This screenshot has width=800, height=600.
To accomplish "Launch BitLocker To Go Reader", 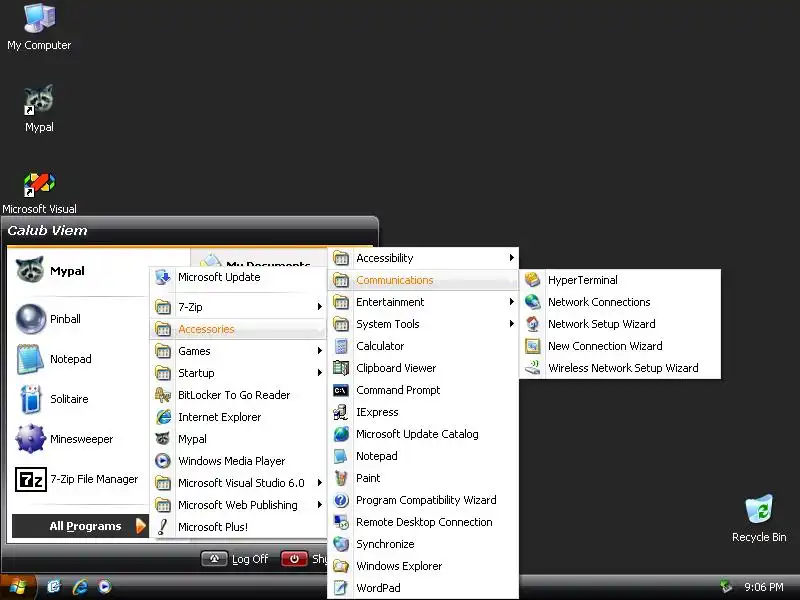I will pyautogui.click(x=238, y=395).
